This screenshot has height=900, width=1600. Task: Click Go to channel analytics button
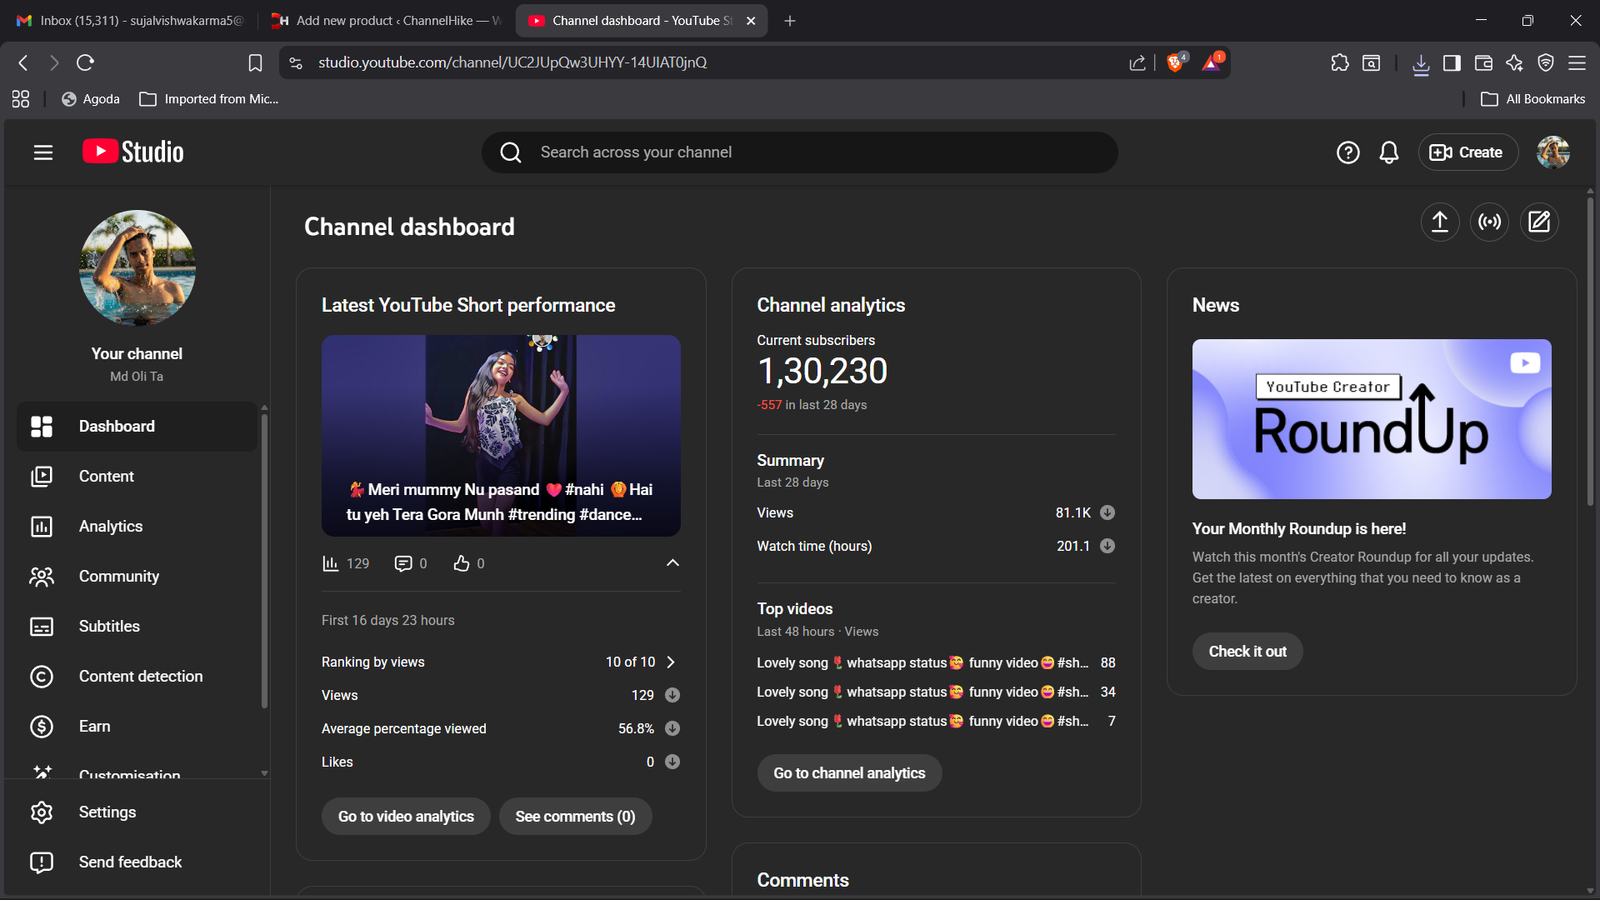(x=849, y=773)
